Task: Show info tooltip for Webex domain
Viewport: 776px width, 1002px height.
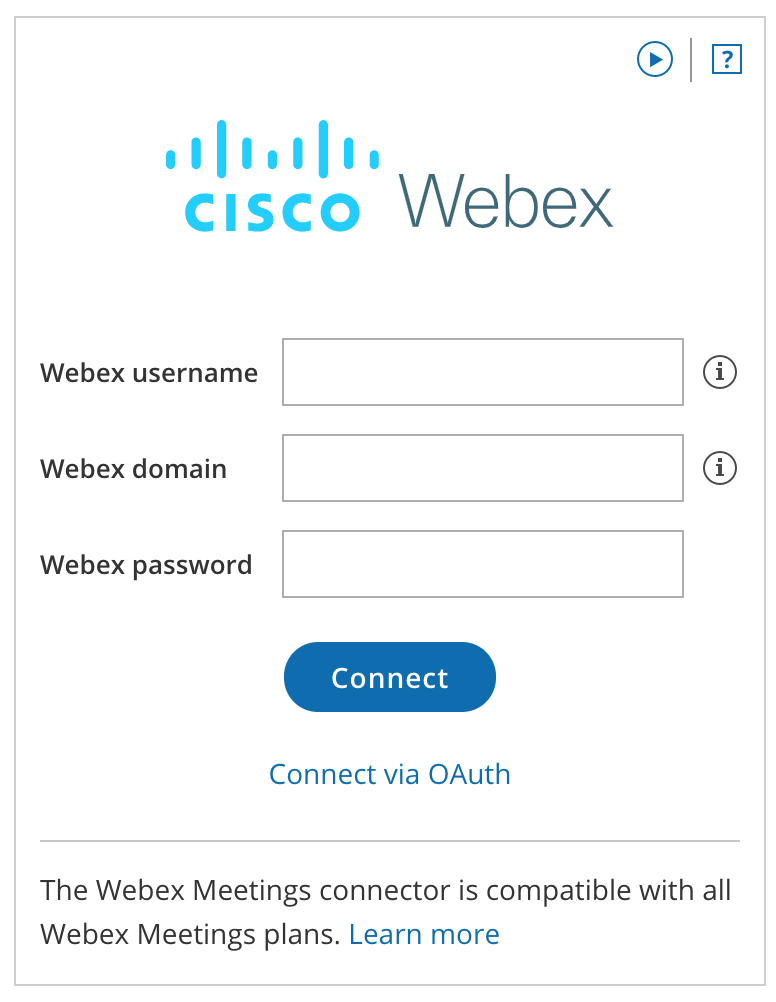Action: coord(720,468)
